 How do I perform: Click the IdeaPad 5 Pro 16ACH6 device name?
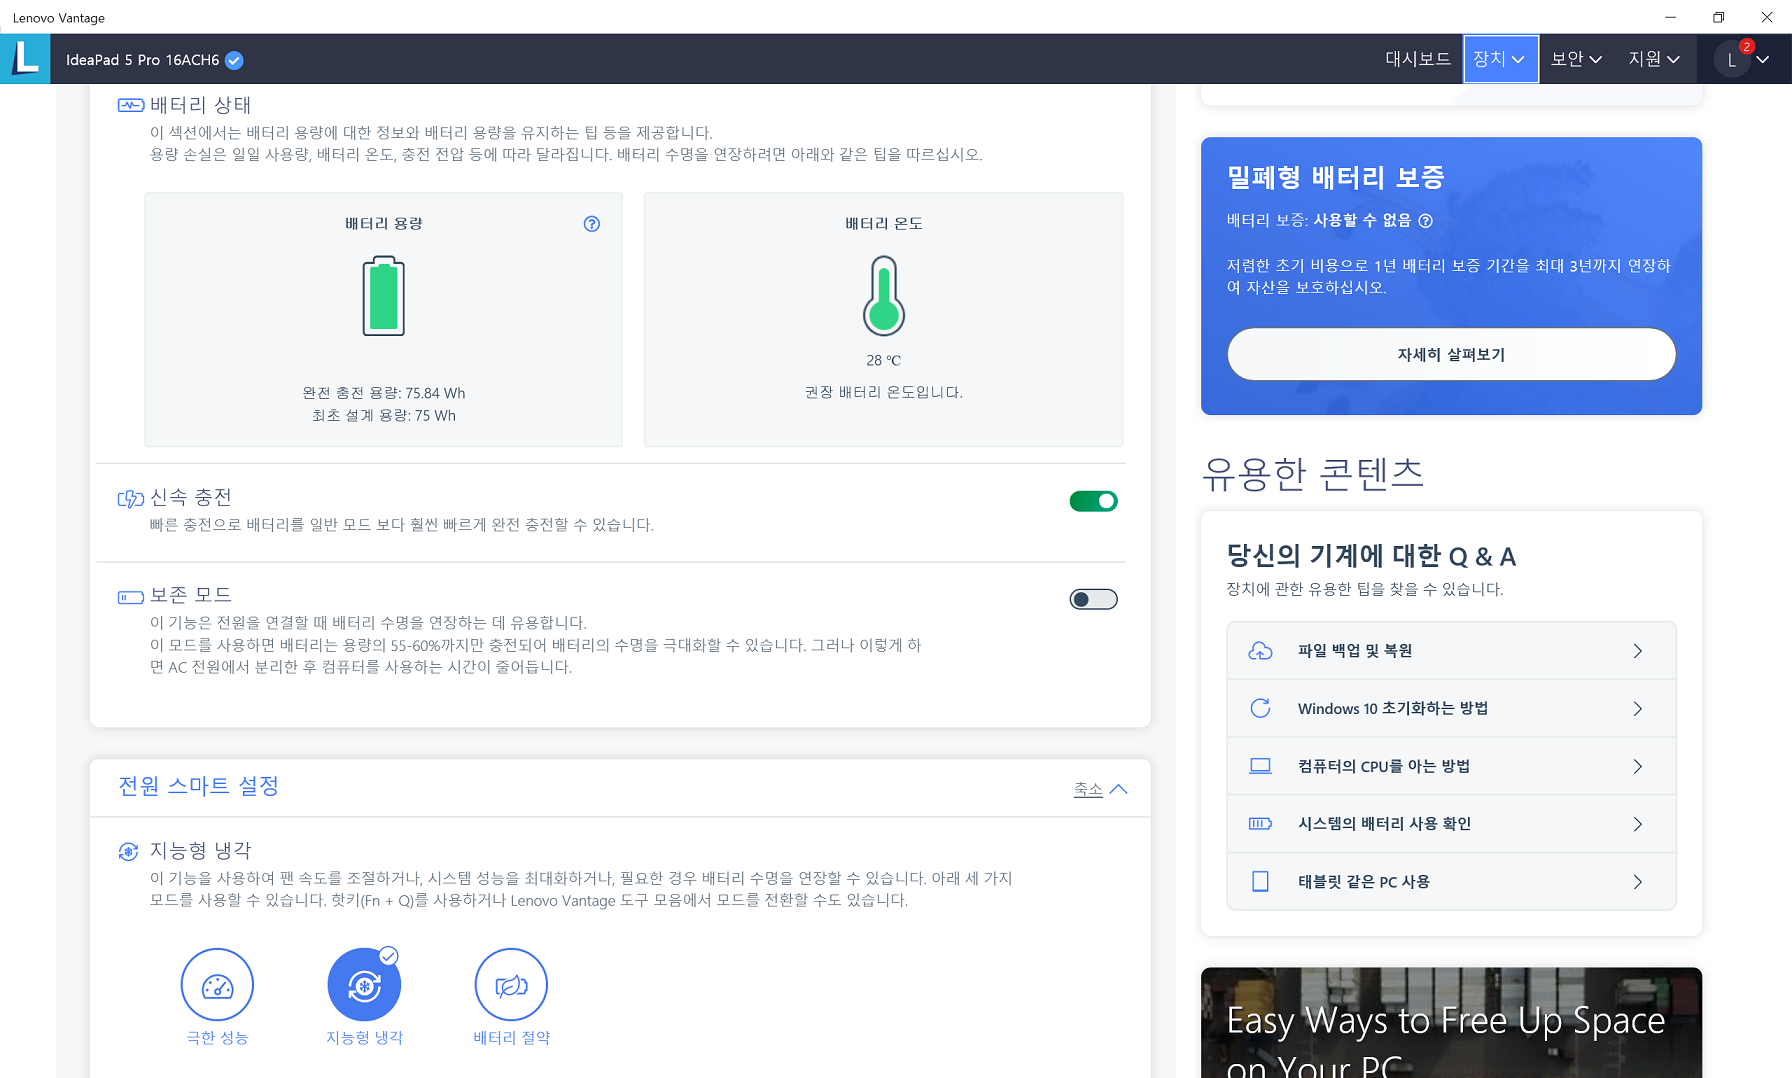[142, 60]
